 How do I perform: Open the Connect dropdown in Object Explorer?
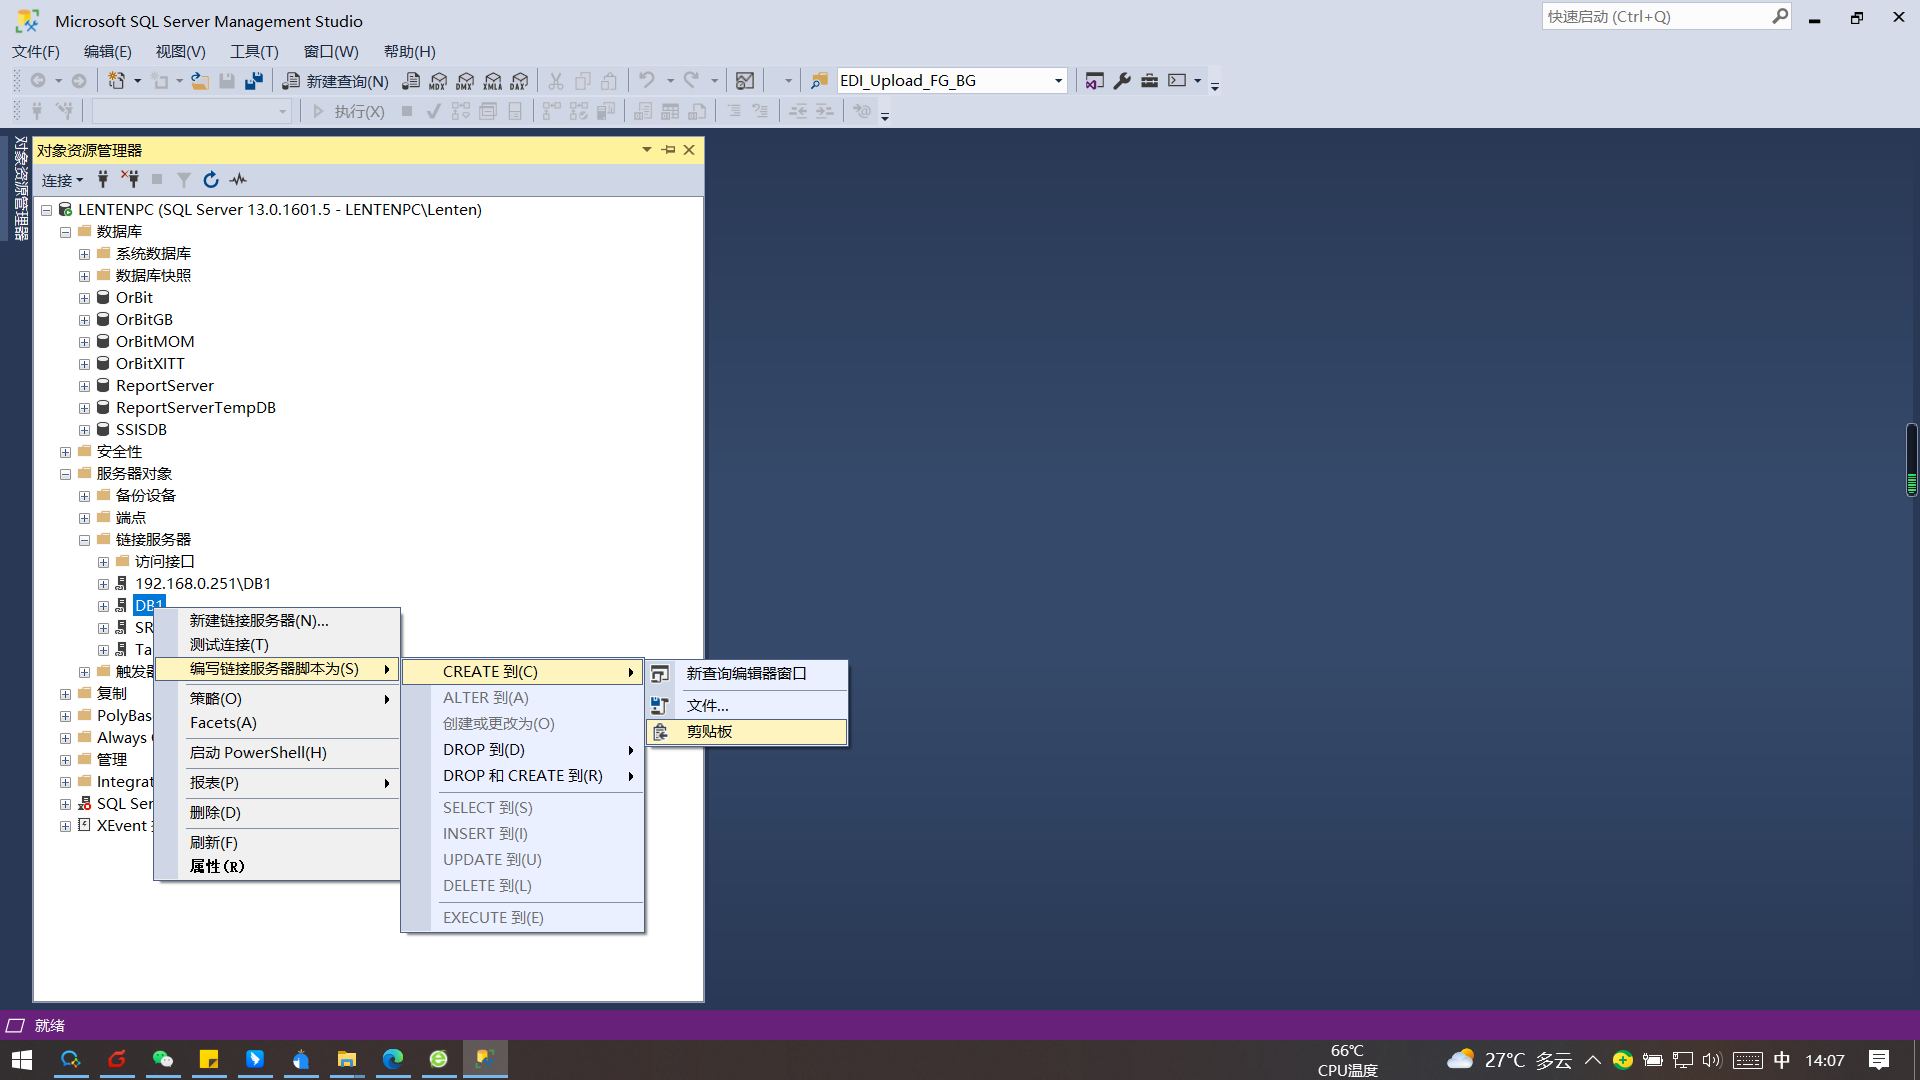click(x=62, y=180)
